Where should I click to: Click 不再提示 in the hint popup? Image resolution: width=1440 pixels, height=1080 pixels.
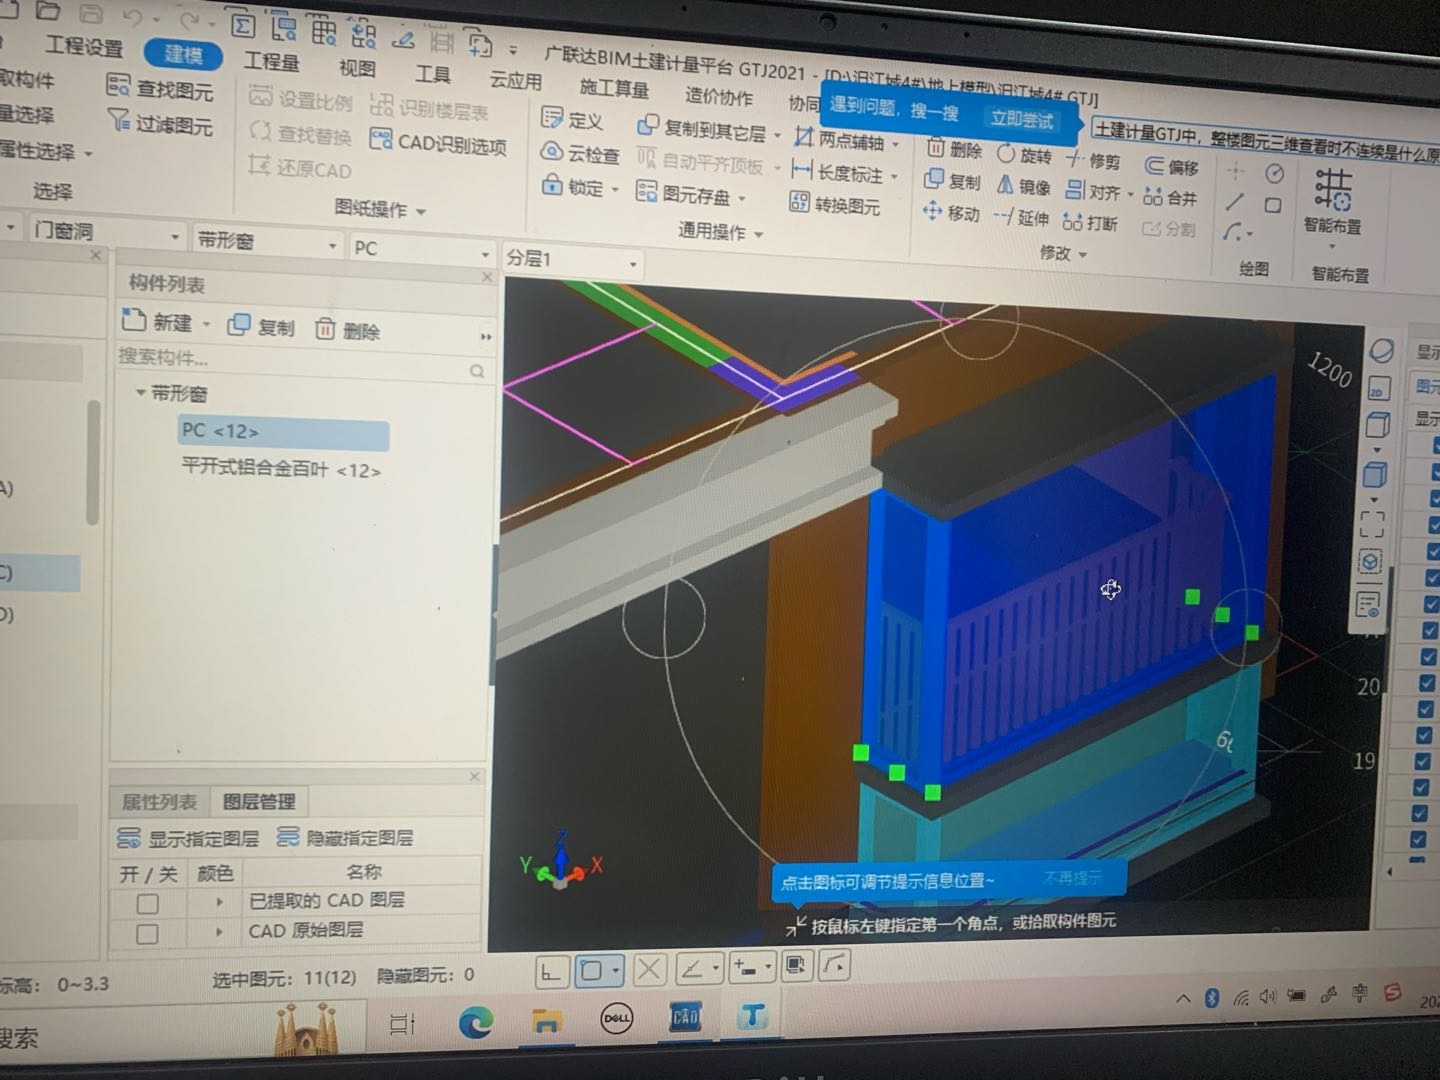[x=1073, y=878]
